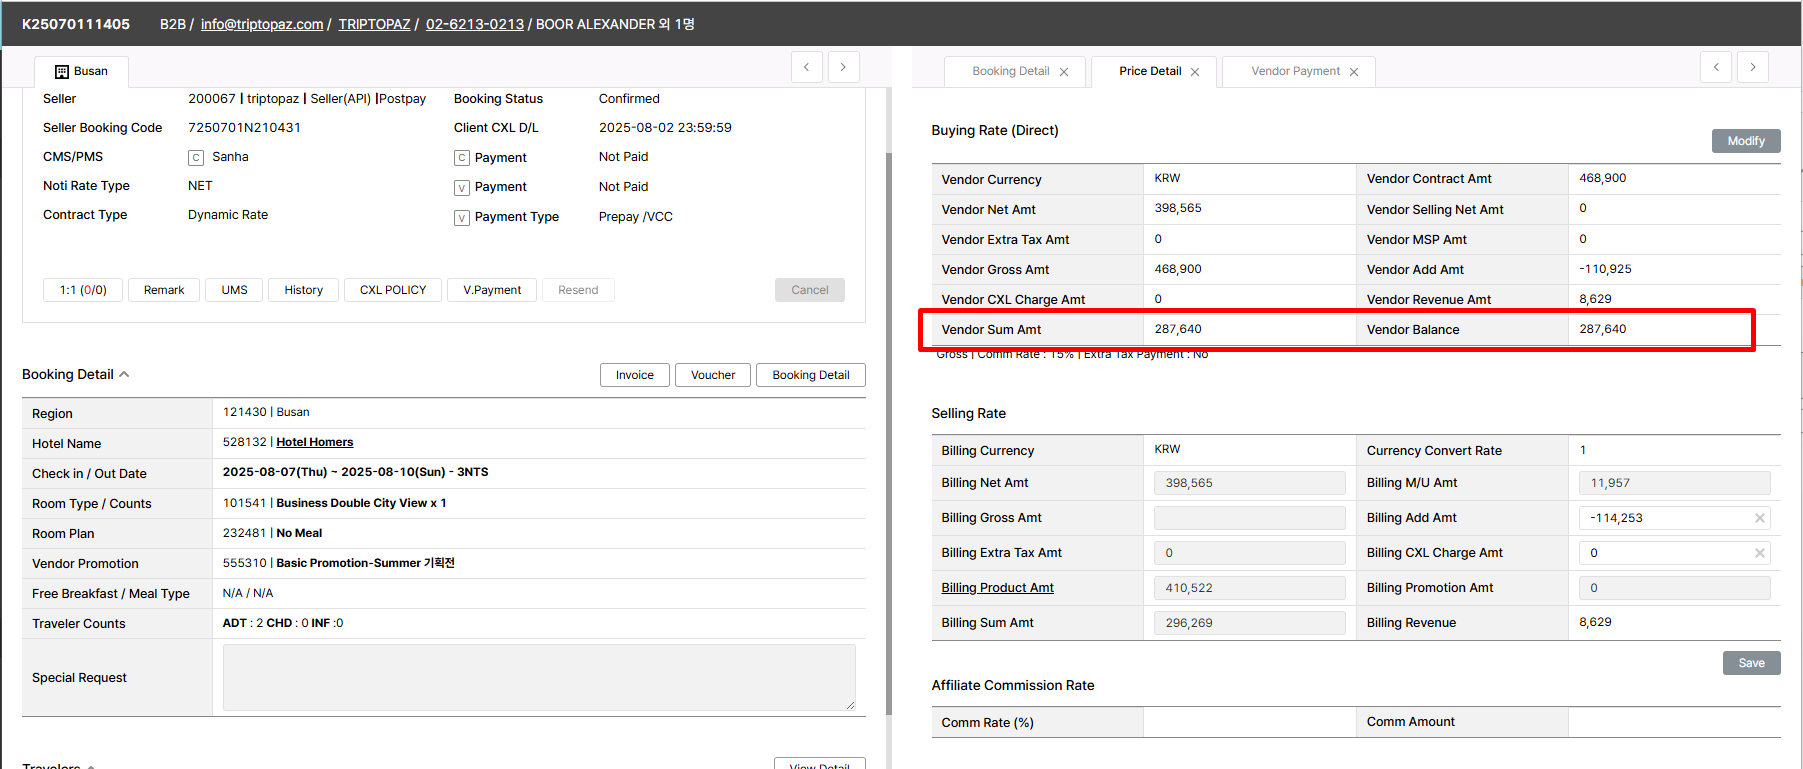Click the C box beside Sanha
The height and width of the screenshot is (769, 1803).
196,158
